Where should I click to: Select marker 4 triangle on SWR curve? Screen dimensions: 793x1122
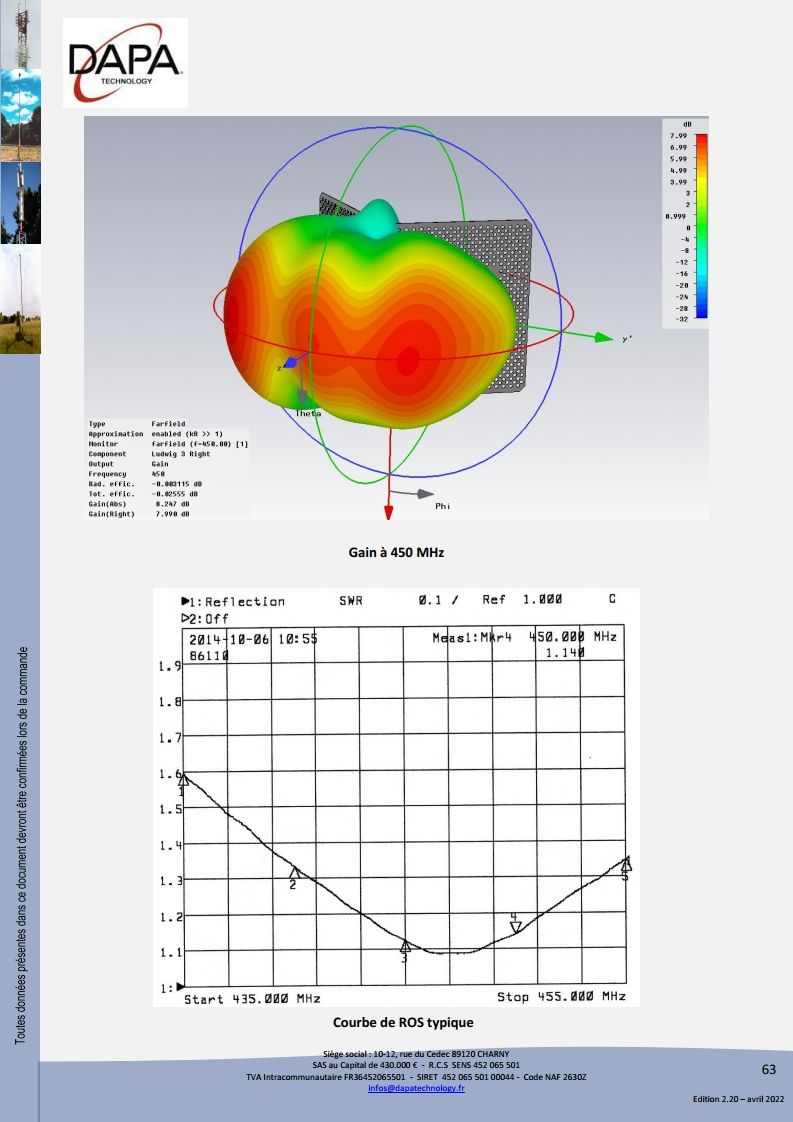point(515,927)
